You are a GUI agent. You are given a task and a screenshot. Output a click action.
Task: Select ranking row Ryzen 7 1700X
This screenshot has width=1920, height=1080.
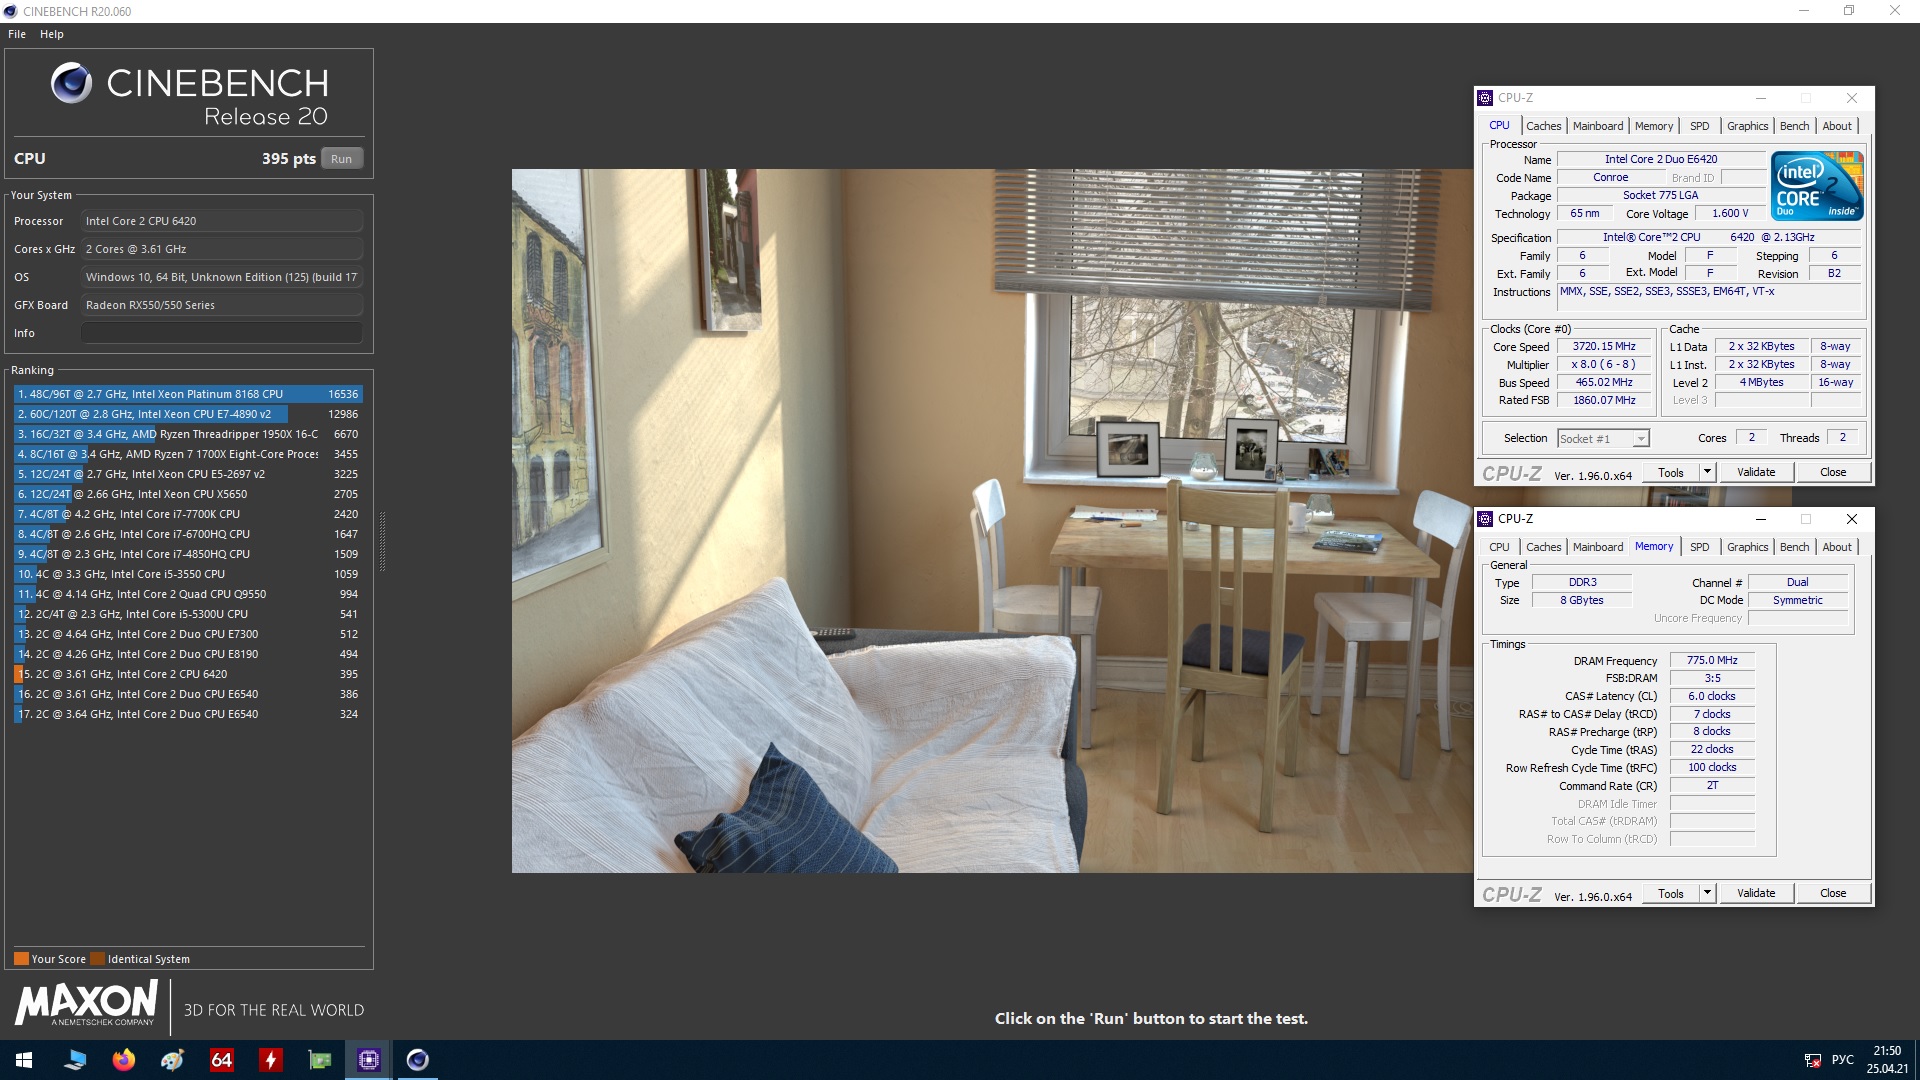[x=188, y=454]
